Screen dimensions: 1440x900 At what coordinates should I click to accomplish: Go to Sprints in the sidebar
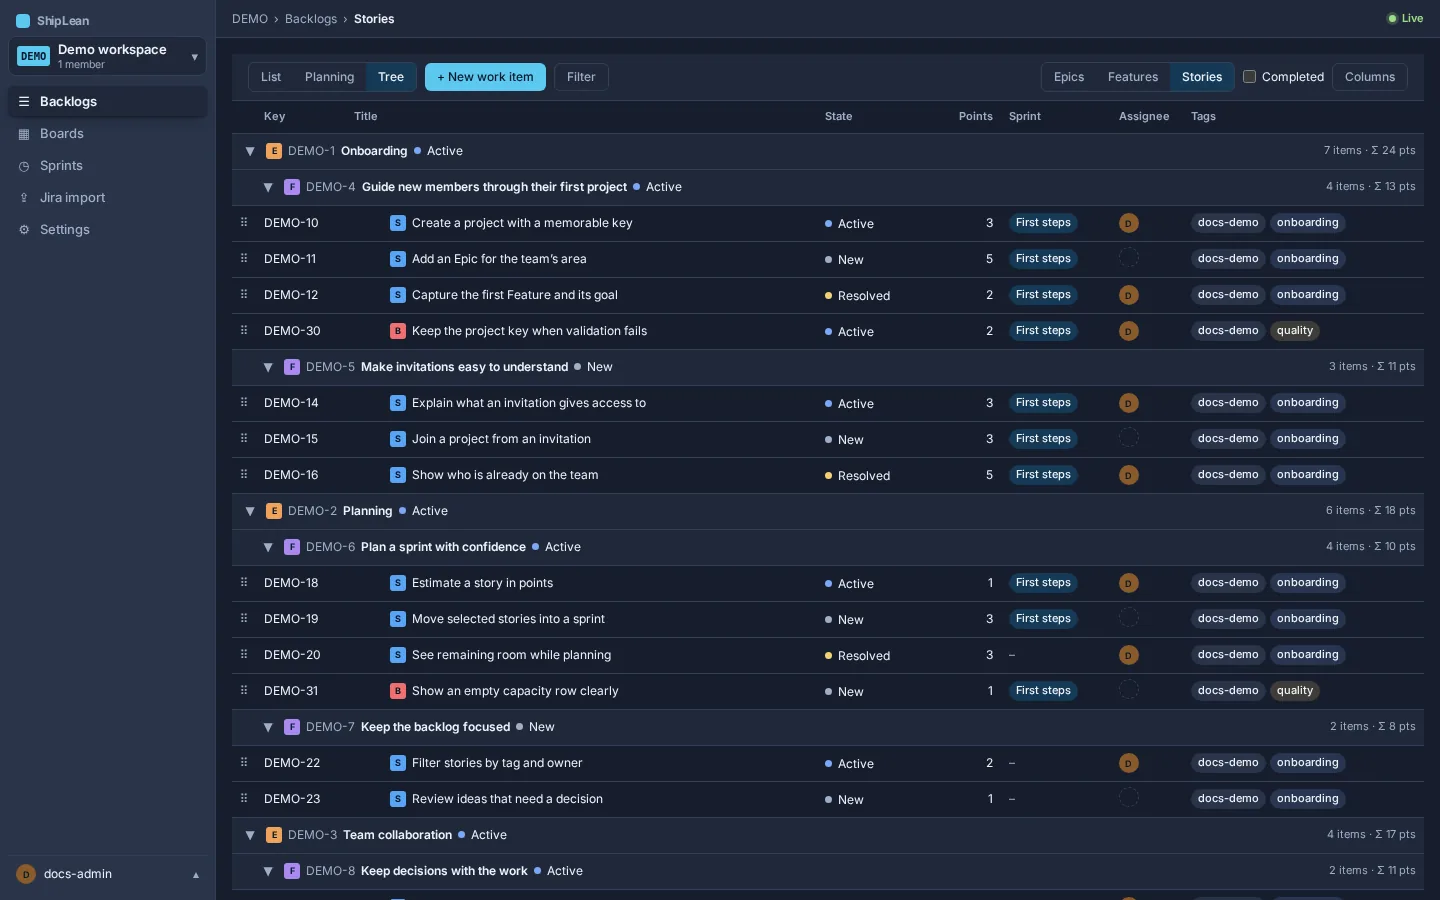click(x=108, y=166)
